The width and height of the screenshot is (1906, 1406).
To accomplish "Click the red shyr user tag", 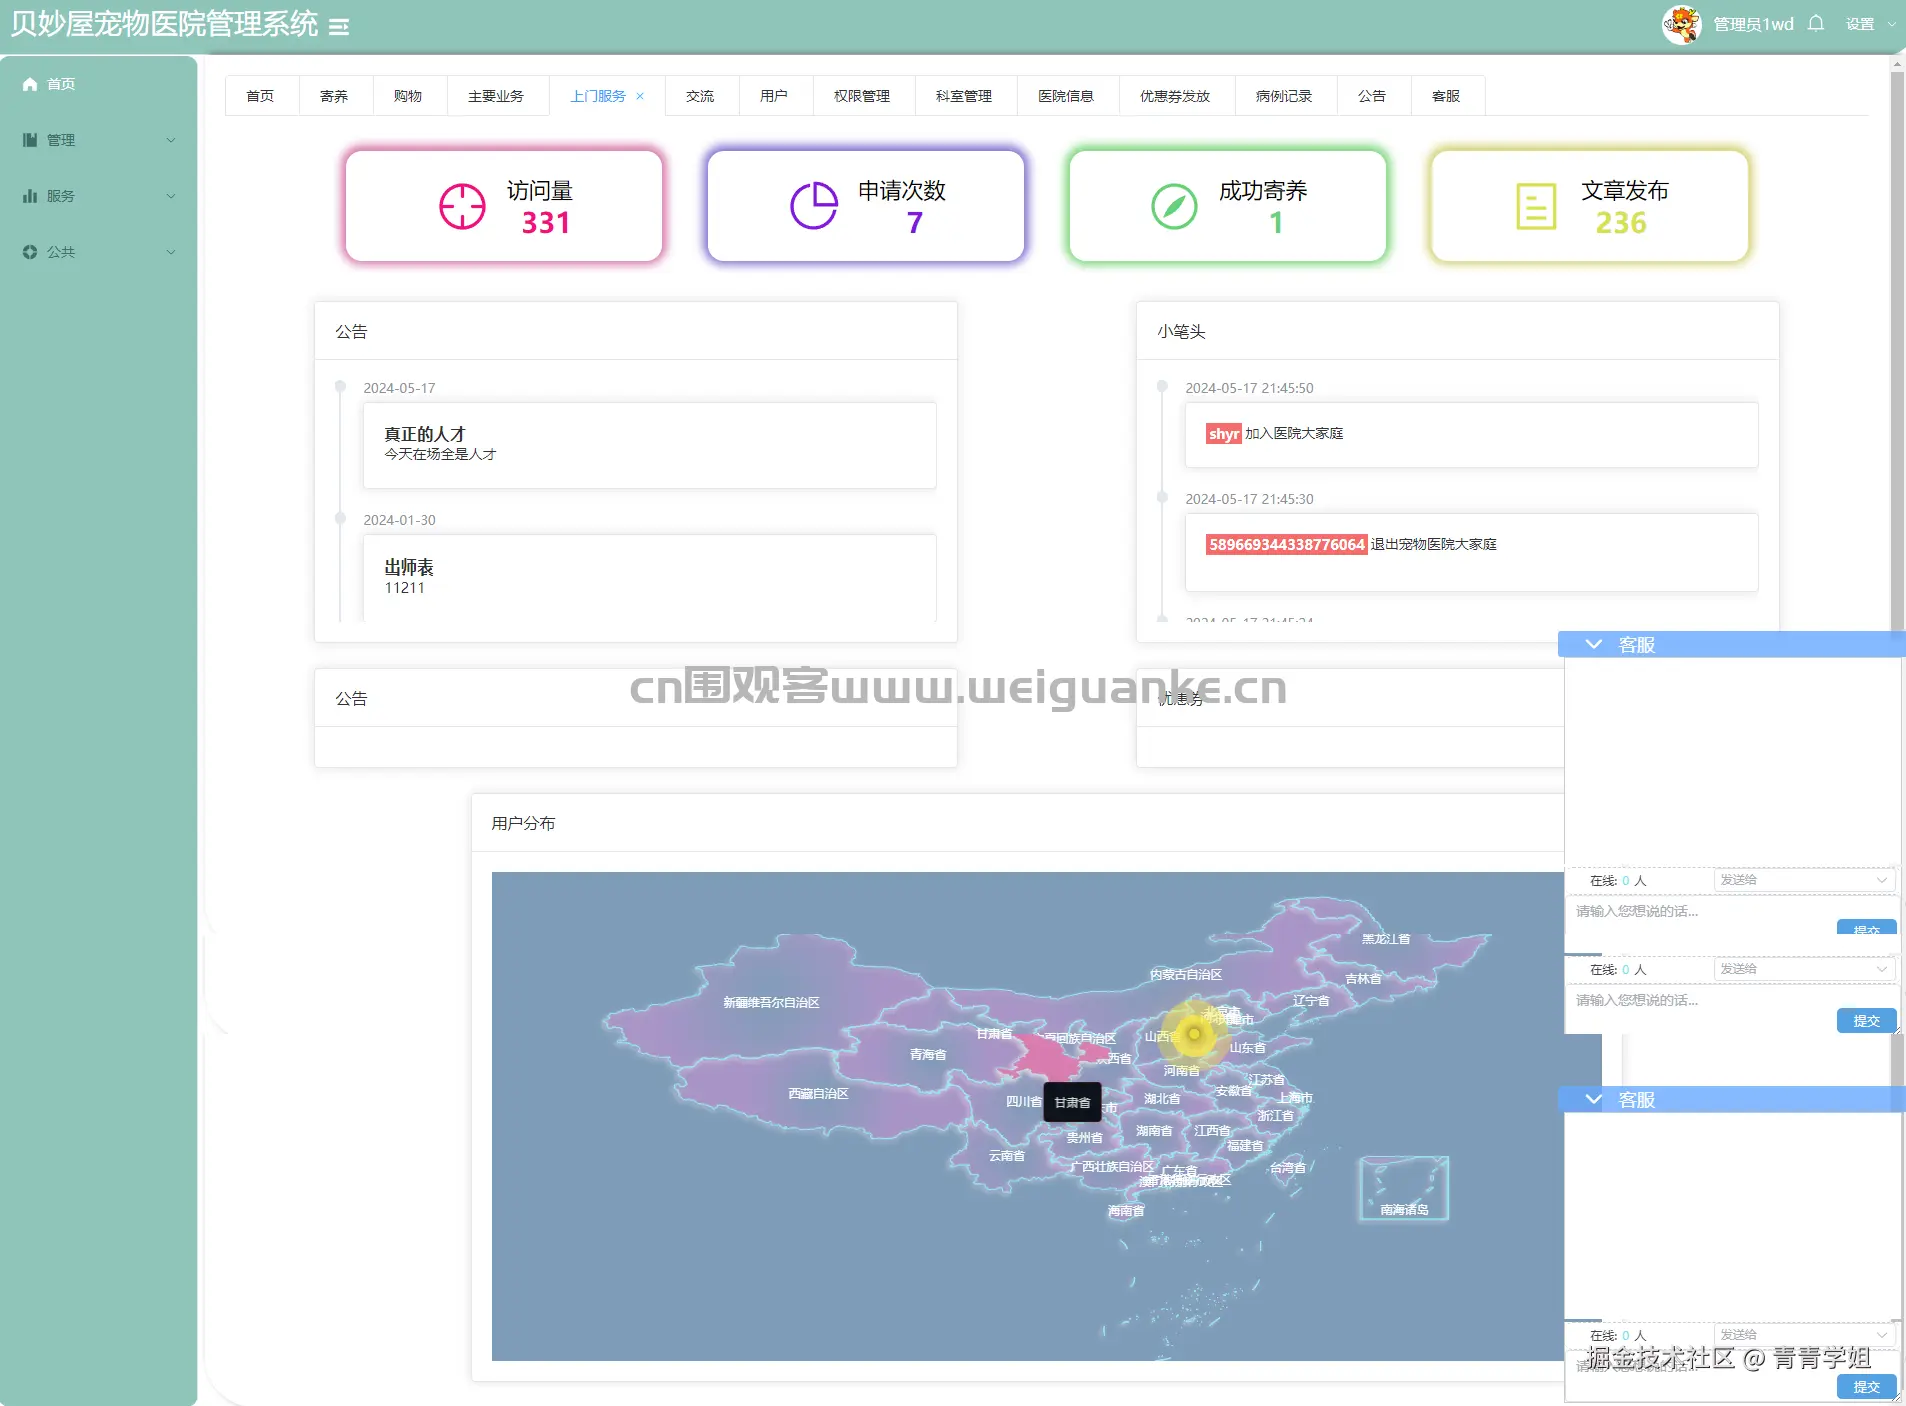I will click(x=1224, y=434).
